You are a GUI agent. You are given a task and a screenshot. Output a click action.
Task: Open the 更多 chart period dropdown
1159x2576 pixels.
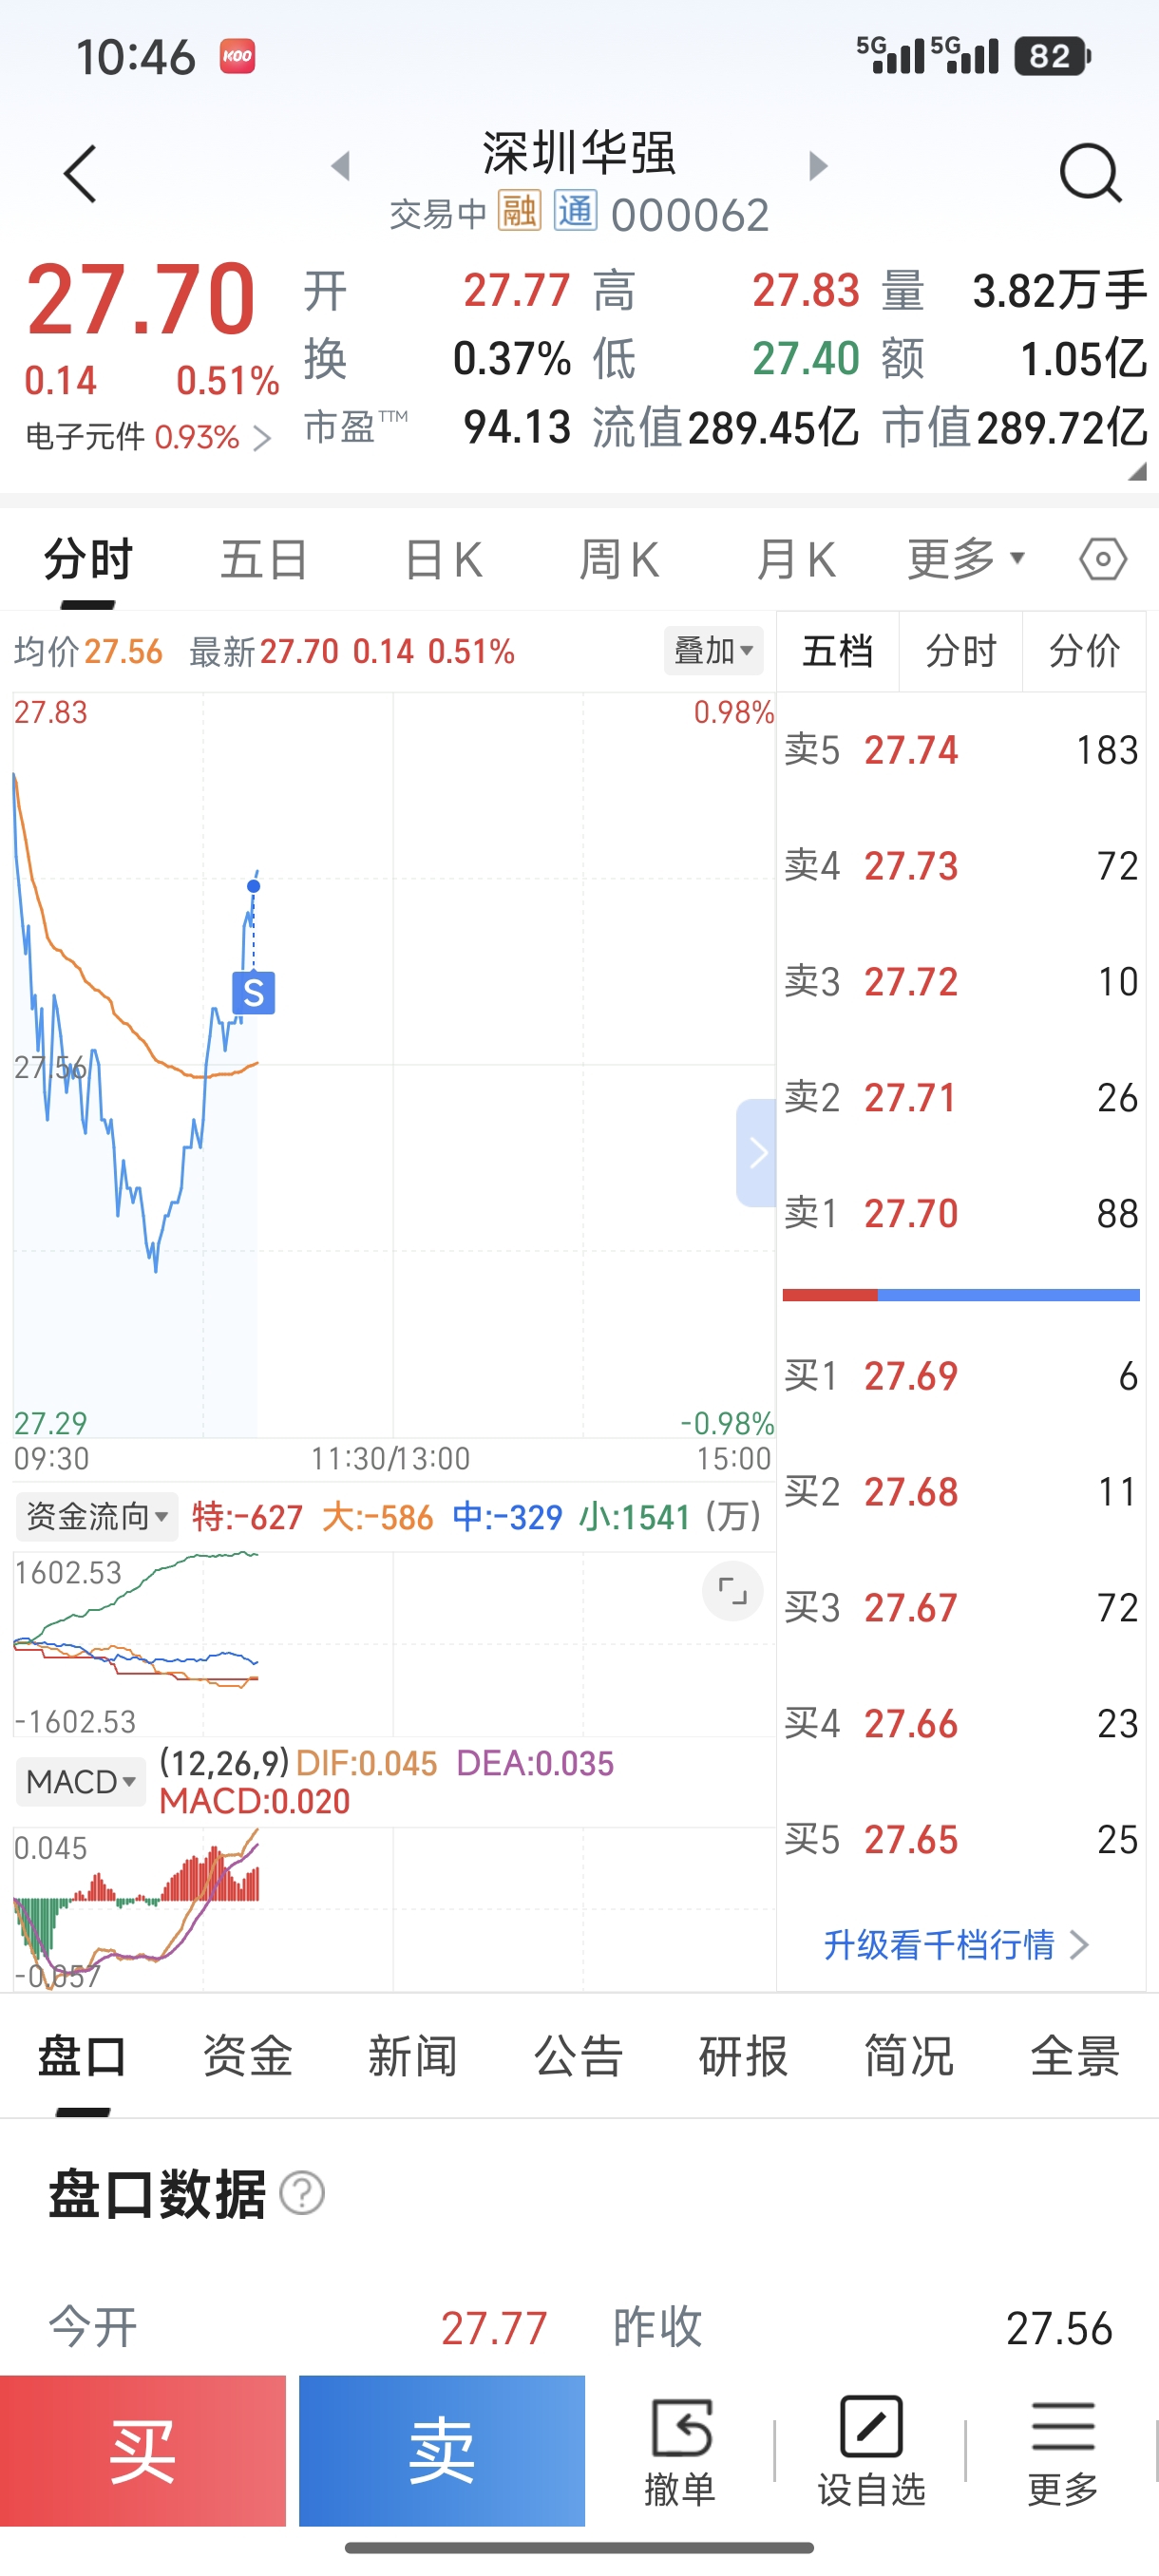tap(966, 559)
